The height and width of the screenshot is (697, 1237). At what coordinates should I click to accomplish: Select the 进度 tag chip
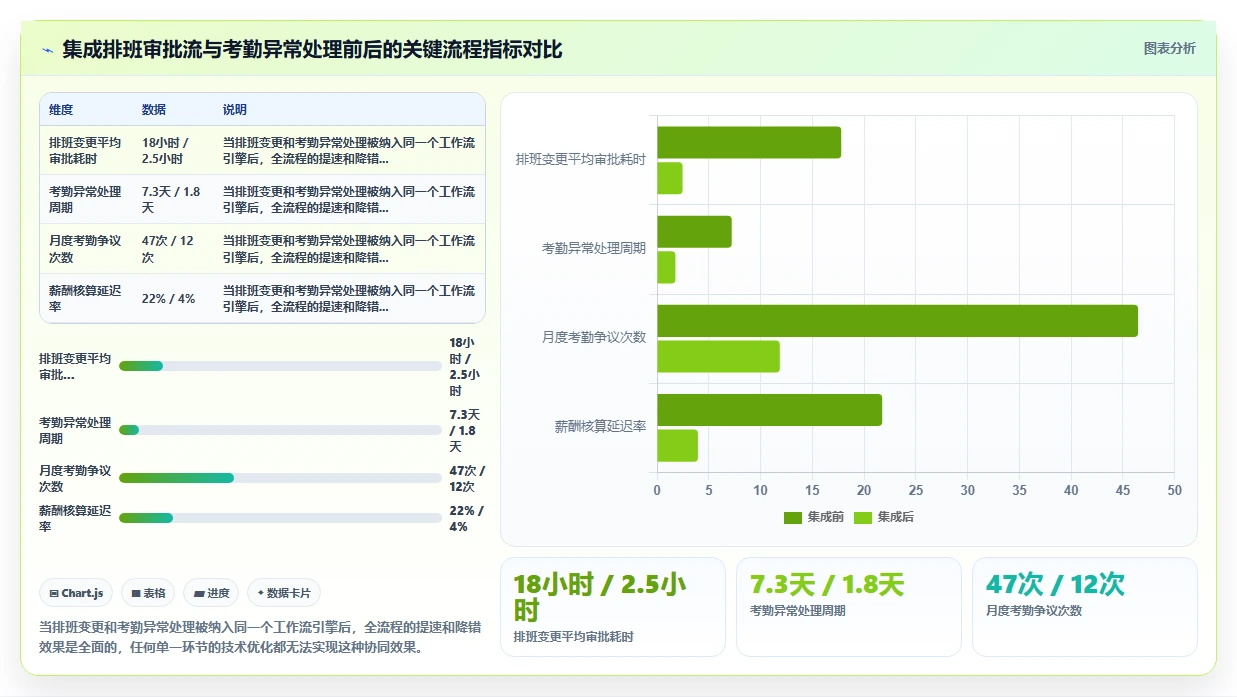[x=211, y=593]
